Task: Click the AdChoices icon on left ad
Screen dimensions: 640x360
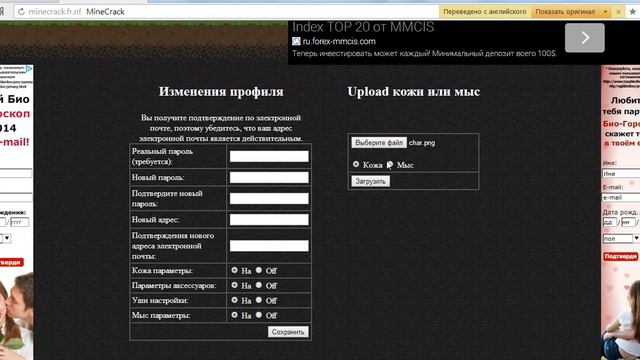Action: (x=29, y=69)
